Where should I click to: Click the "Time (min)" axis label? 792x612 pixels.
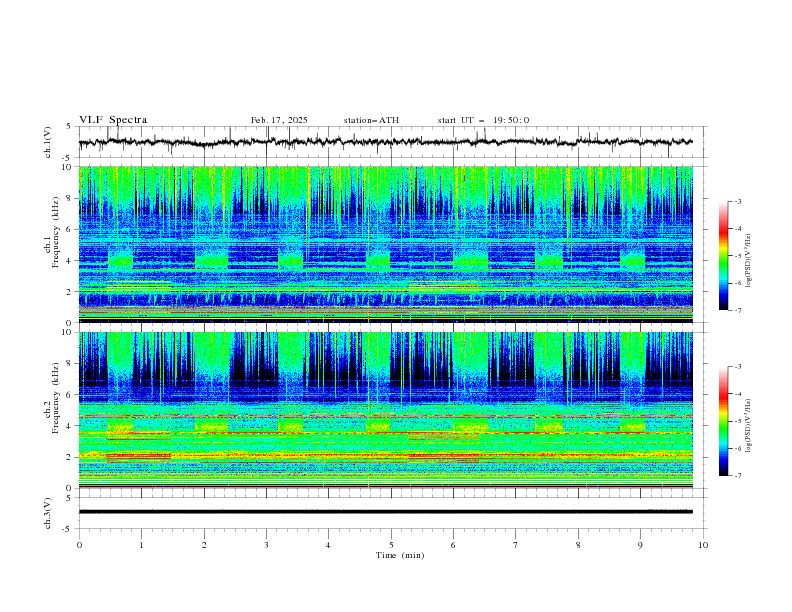coord(400,555)
